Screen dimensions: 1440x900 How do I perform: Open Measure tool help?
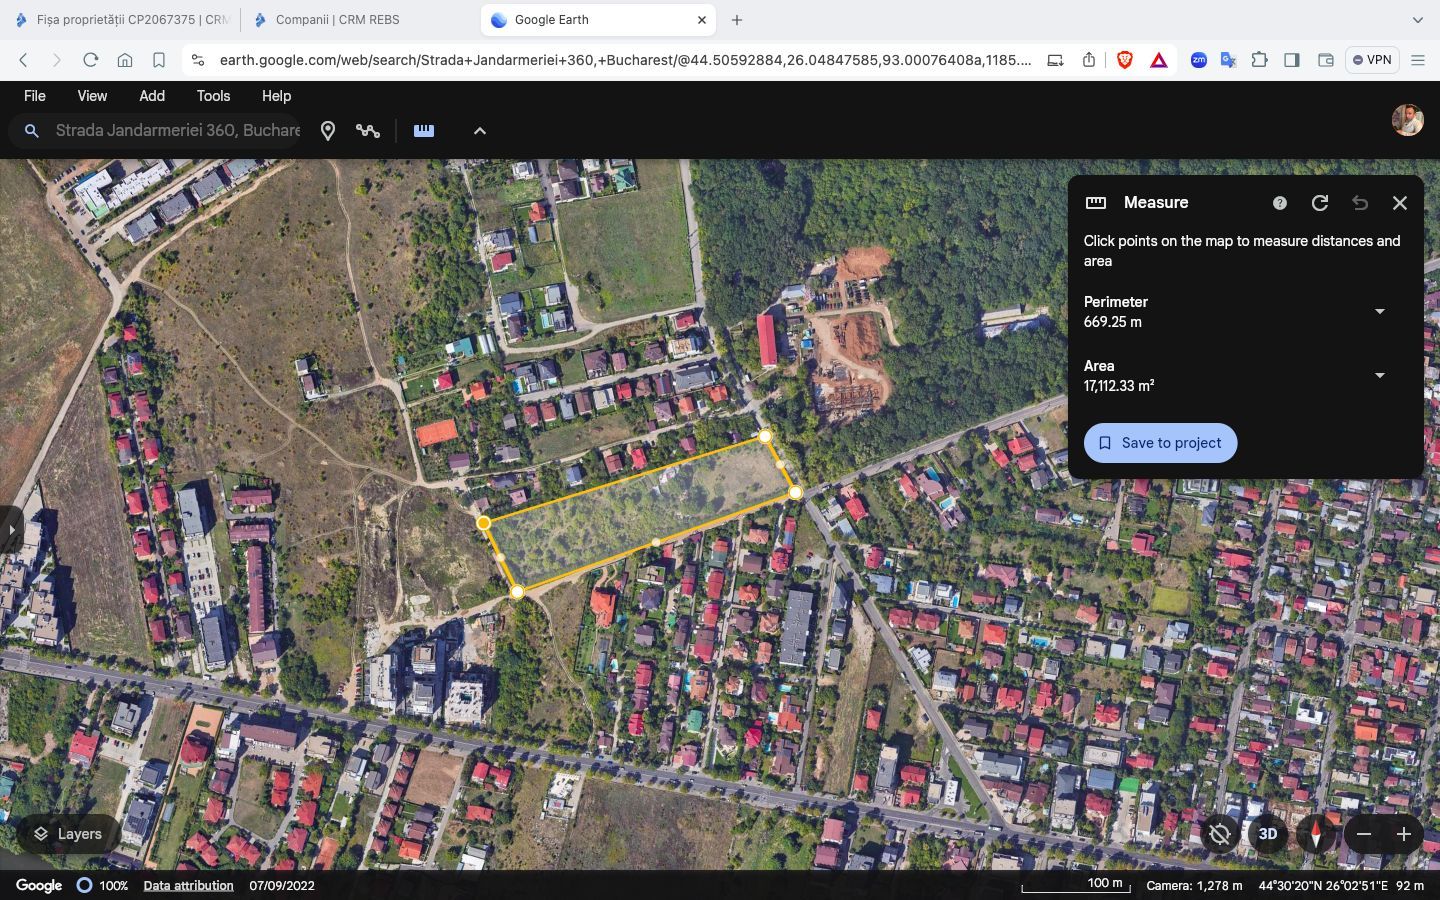pyautogui.click(x=1279, y=203)
